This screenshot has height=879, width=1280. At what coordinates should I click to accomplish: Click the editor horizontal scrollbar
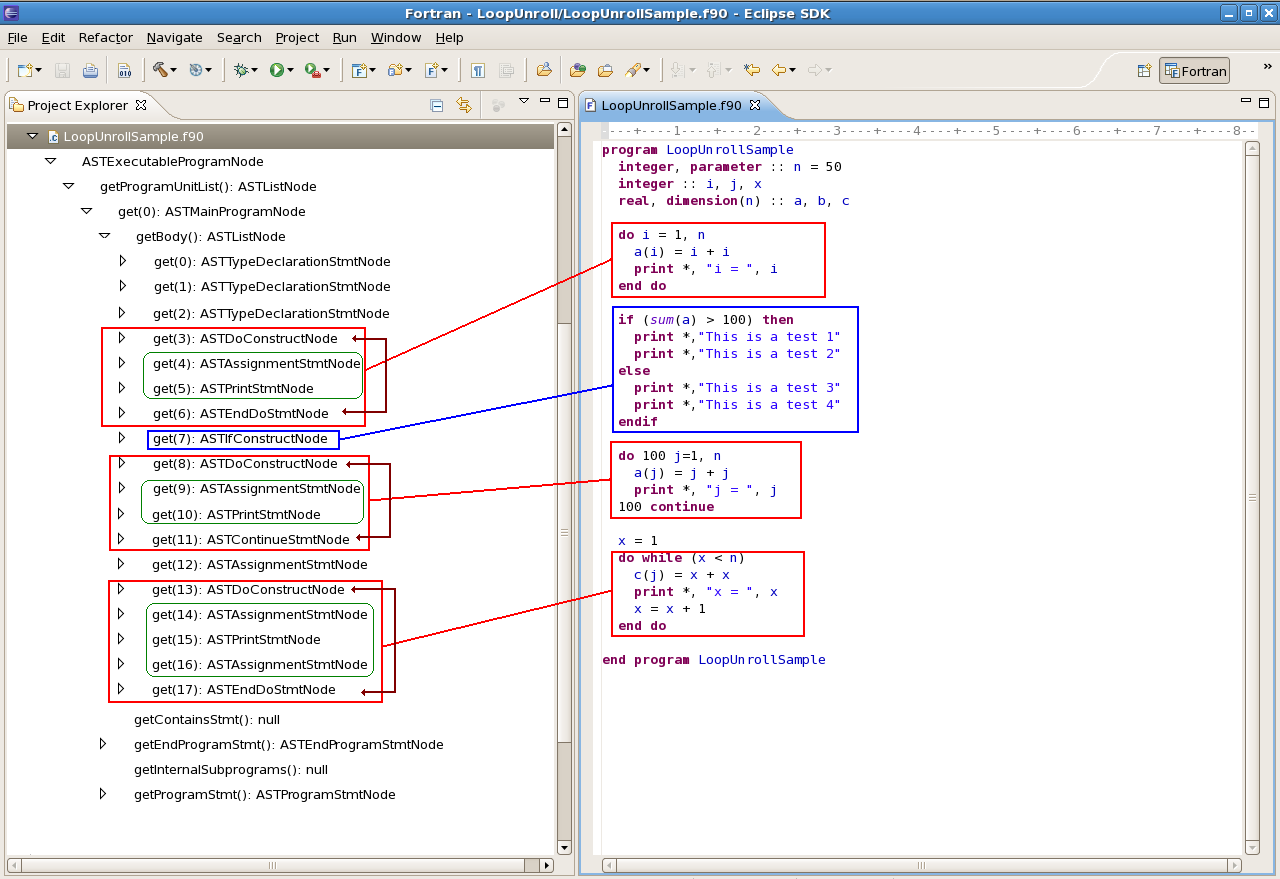[x=922, y=865]
